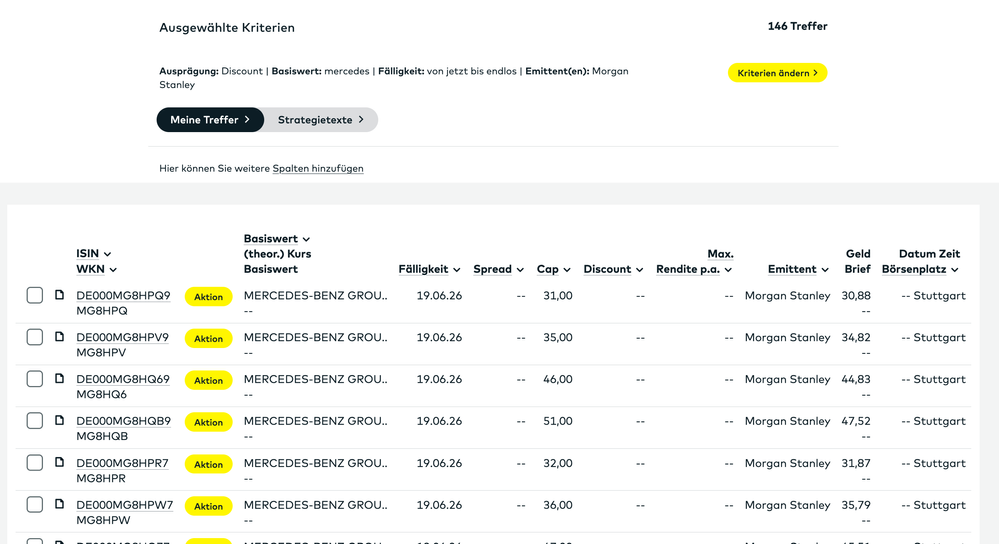The height and width of the screenshot is (544, 999).
Task: Tick checkbox for DE000MG8HPW7 row
Action: [34, 505]
